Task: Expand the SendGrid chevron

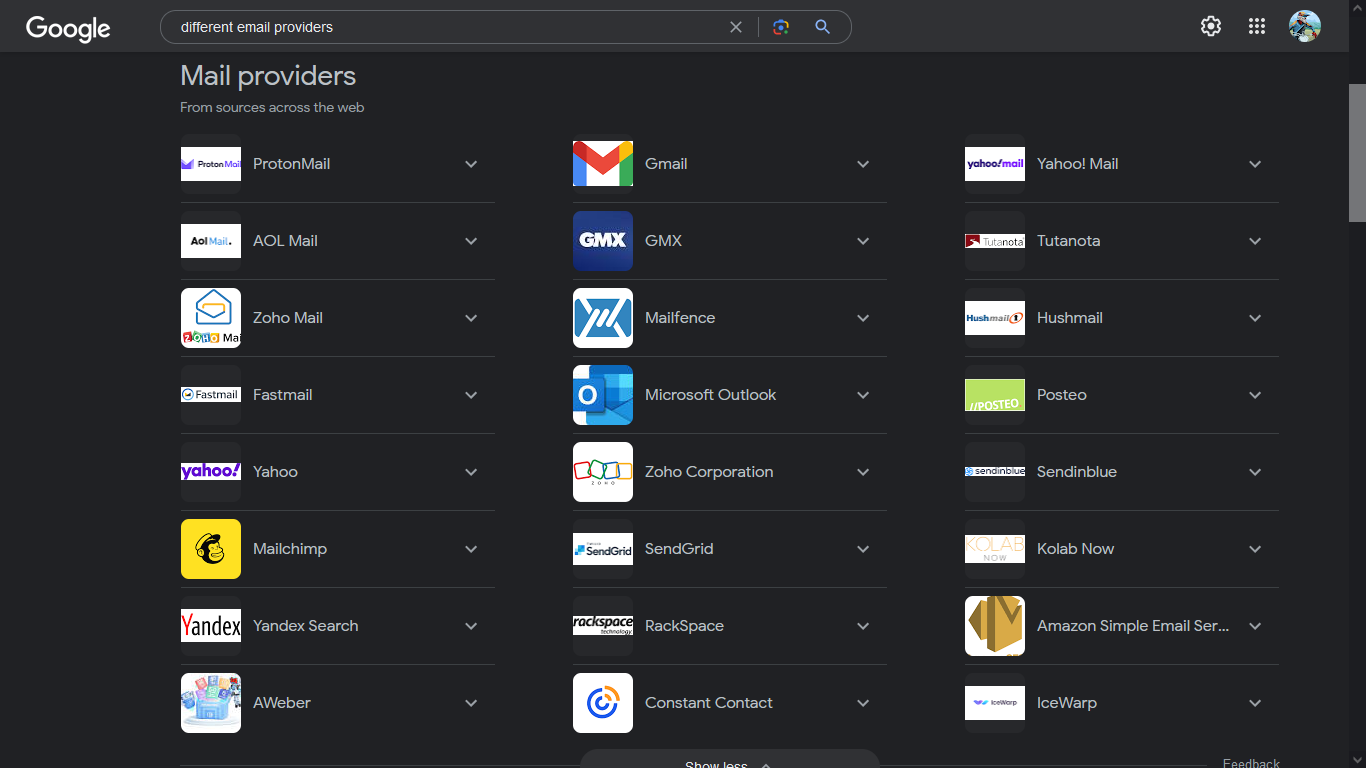Action: pos(863,549)
